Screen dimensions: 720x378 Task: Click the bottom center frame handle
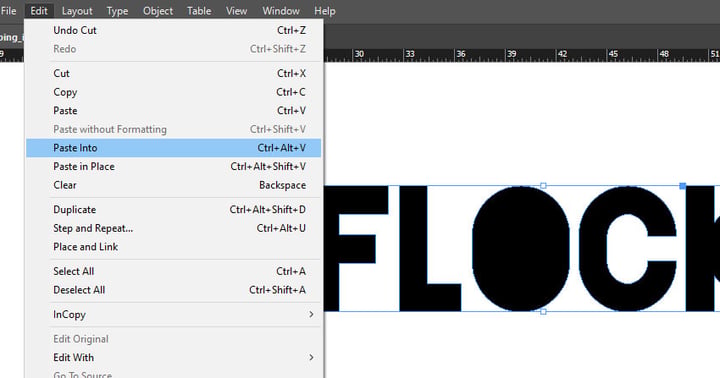click(x=543, y=312)
